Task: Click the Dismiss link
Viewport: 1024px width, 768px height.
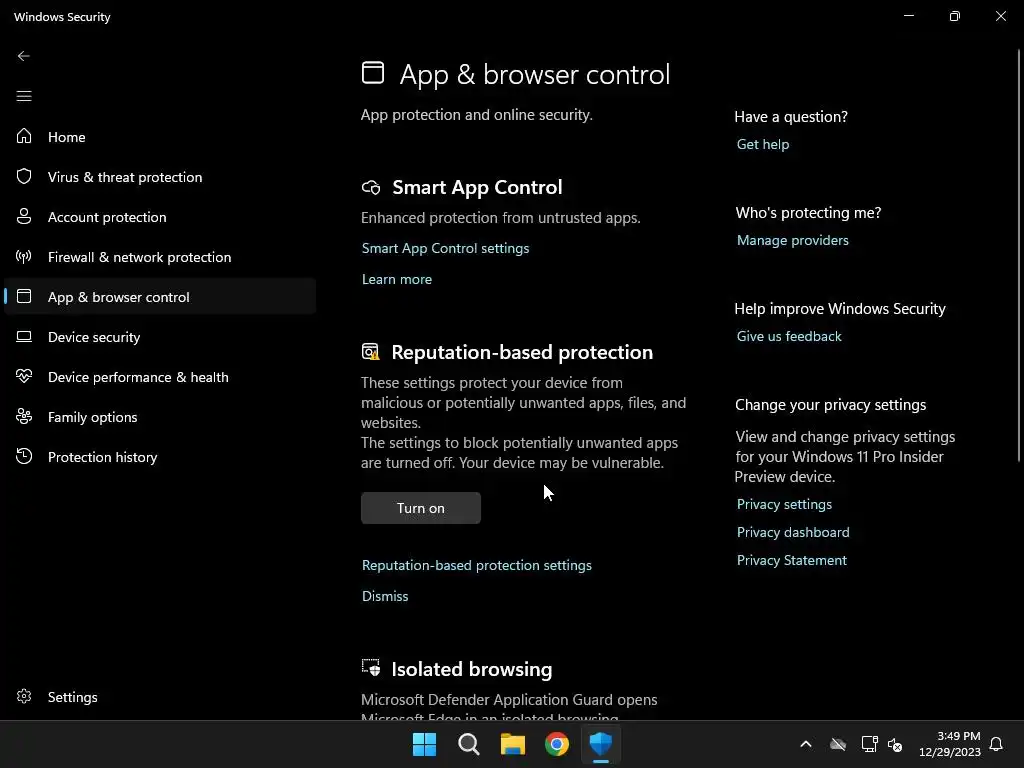Action: coord(385,596)
